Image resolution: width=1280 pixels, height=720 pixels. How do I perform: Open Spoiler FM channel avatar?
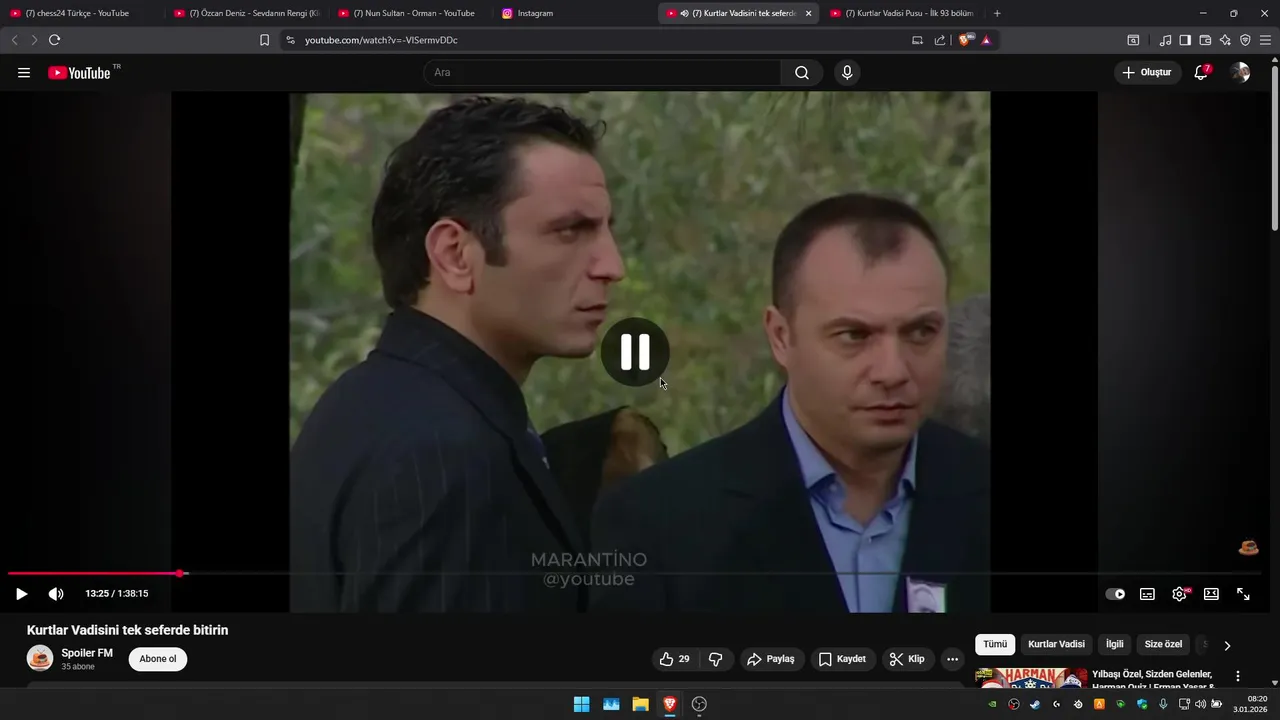(40, 658)
